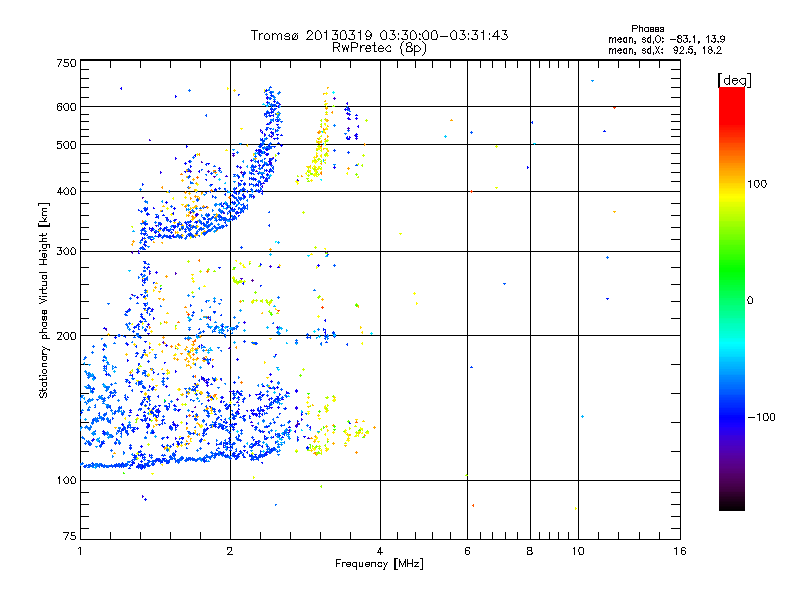Click the colorbar label '0'
The image size is (800, 600).
tap(750, 301)
